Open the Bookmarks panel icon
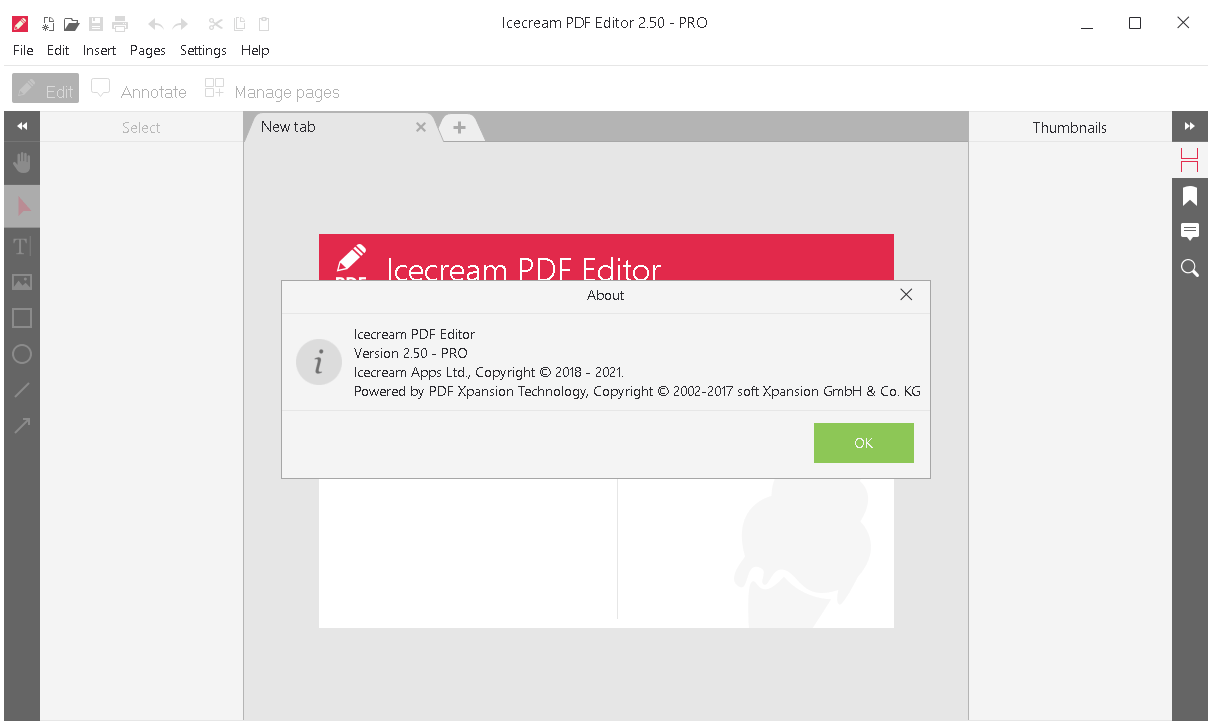This screenshot has width=1211, height=726. (x=1190, y=196)
